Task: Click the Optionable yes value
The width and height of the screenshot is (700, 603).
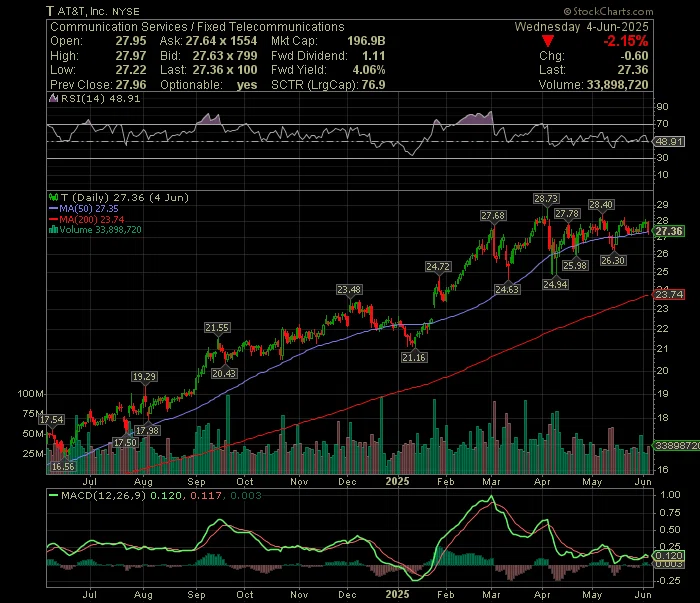Action: point(247,85)
